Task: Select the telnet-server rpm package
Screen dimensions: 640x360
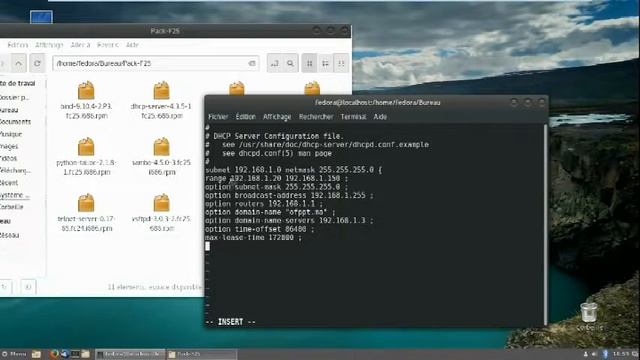Action: click(x=86, y=213)
